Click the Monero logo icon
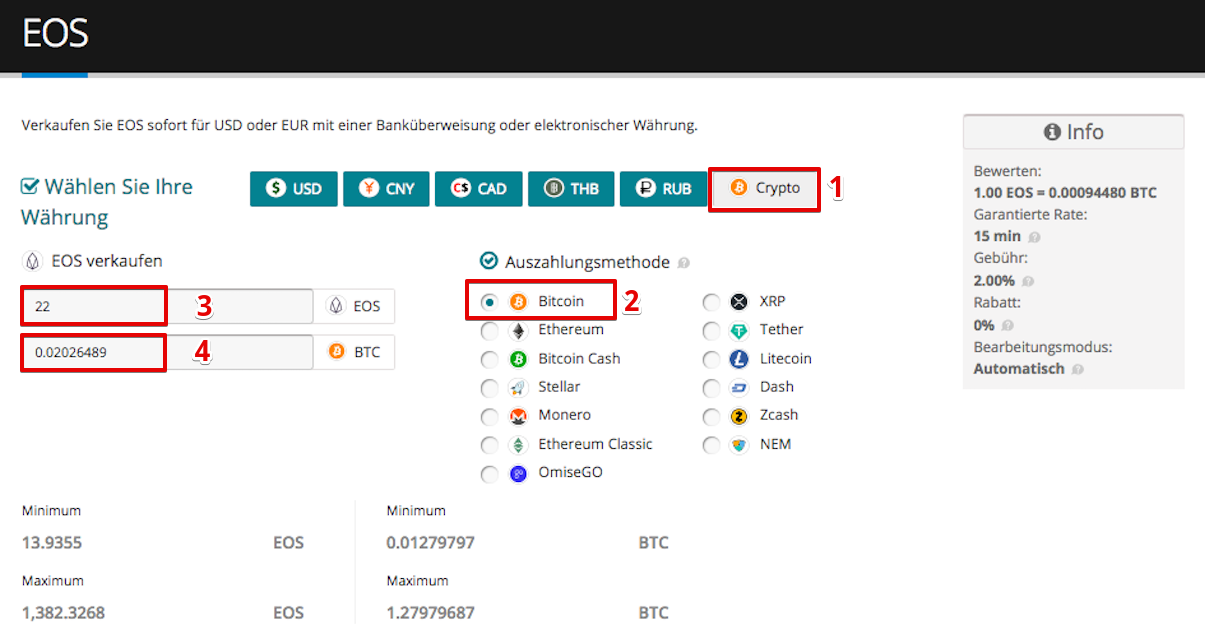 518,416
